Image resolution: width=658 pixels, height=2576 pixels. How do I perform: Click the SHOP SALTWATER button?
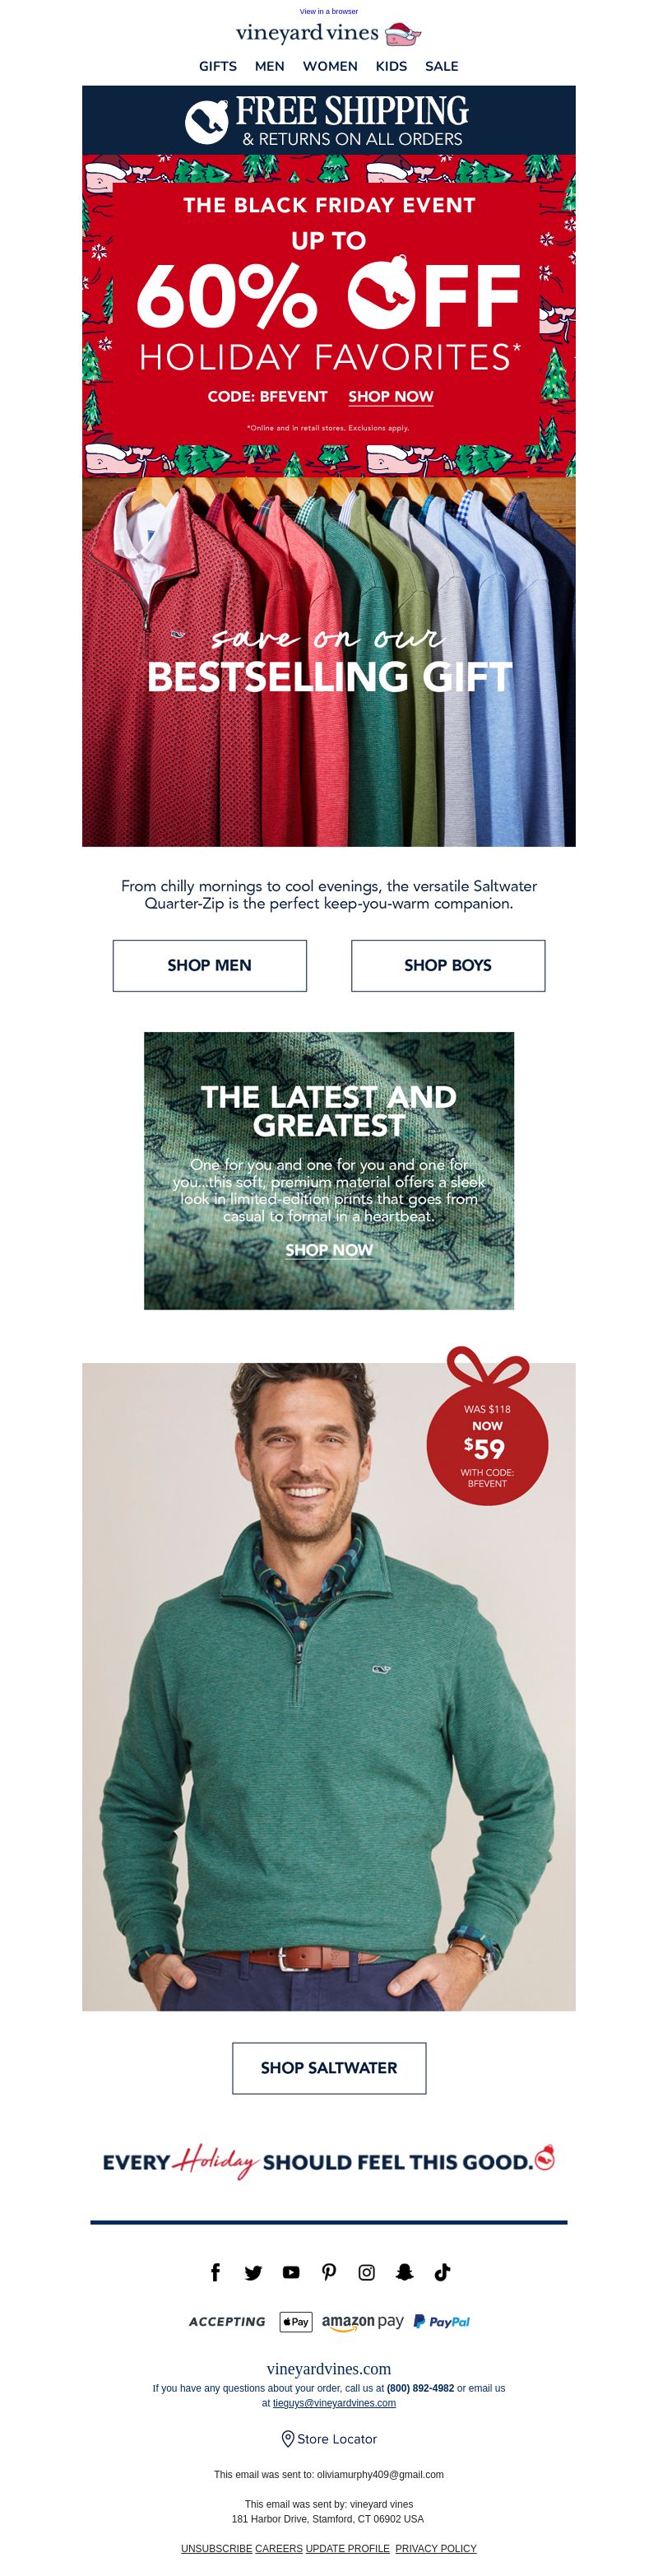click(329, 2067)
